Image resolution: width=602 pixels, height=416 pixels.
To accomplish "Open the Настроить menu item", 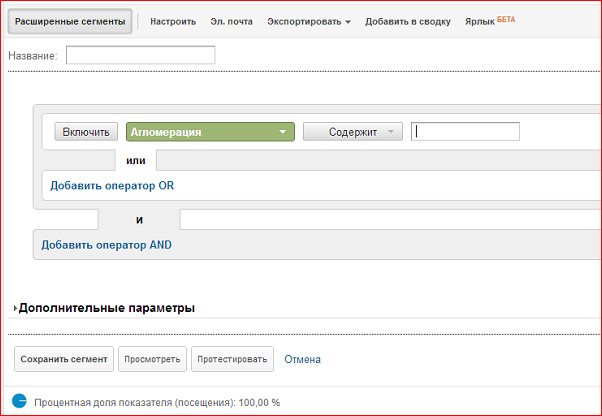I will (173, 21).
